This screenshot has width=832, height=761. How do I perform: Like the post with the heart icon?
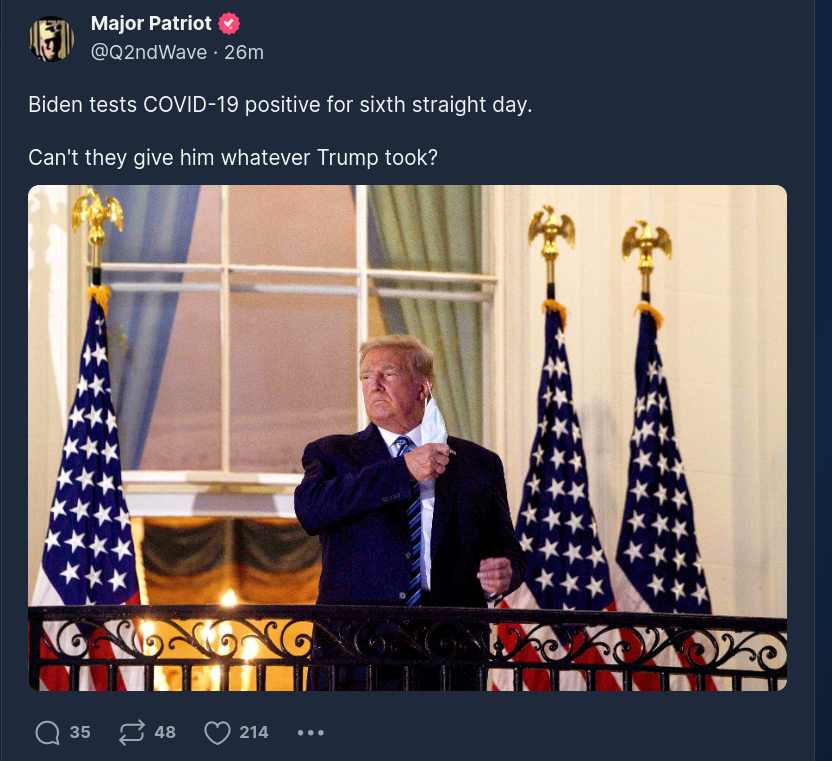point(217,733)
